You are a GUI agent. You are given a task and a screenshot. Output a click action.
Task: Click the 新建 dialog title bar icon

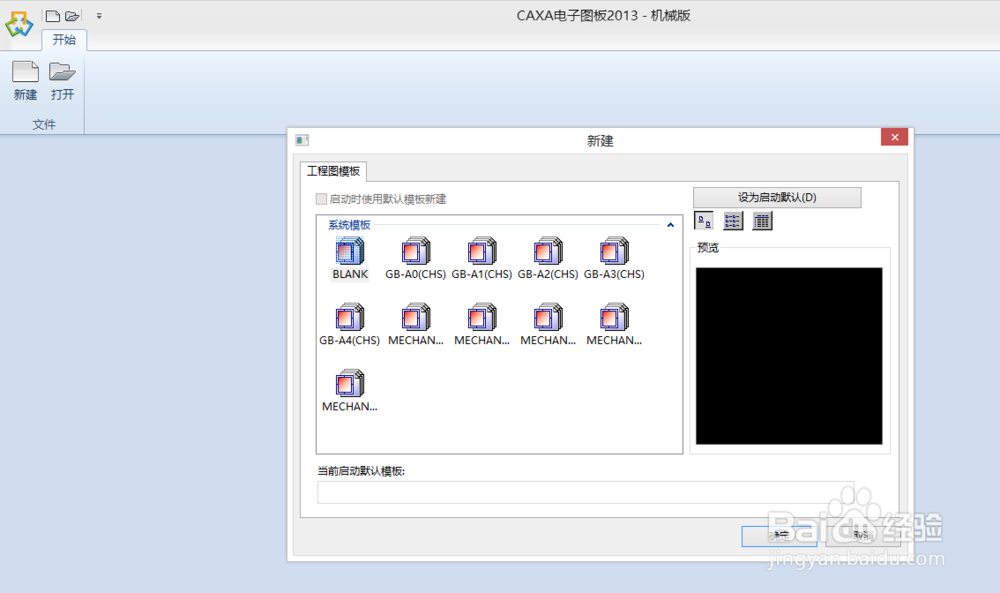[x=302, y=140]
